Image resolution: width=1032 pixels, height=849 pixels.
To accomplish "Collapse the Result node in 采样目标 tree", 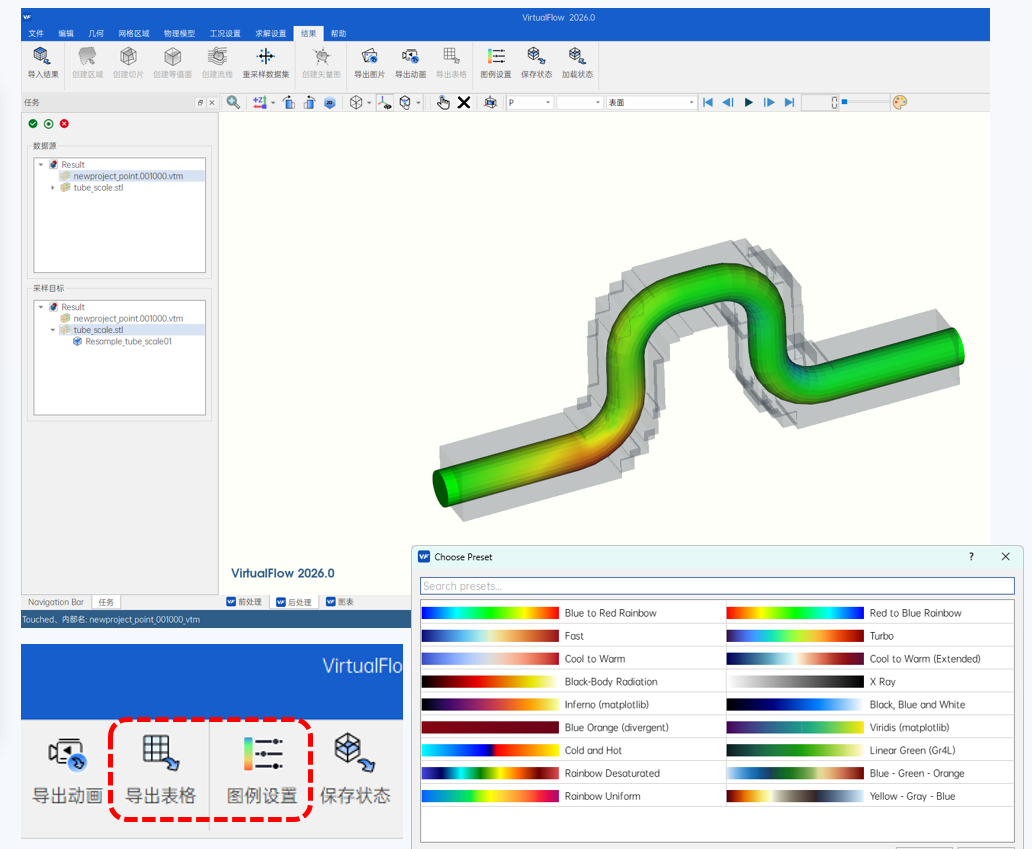I will pos(41,307).
